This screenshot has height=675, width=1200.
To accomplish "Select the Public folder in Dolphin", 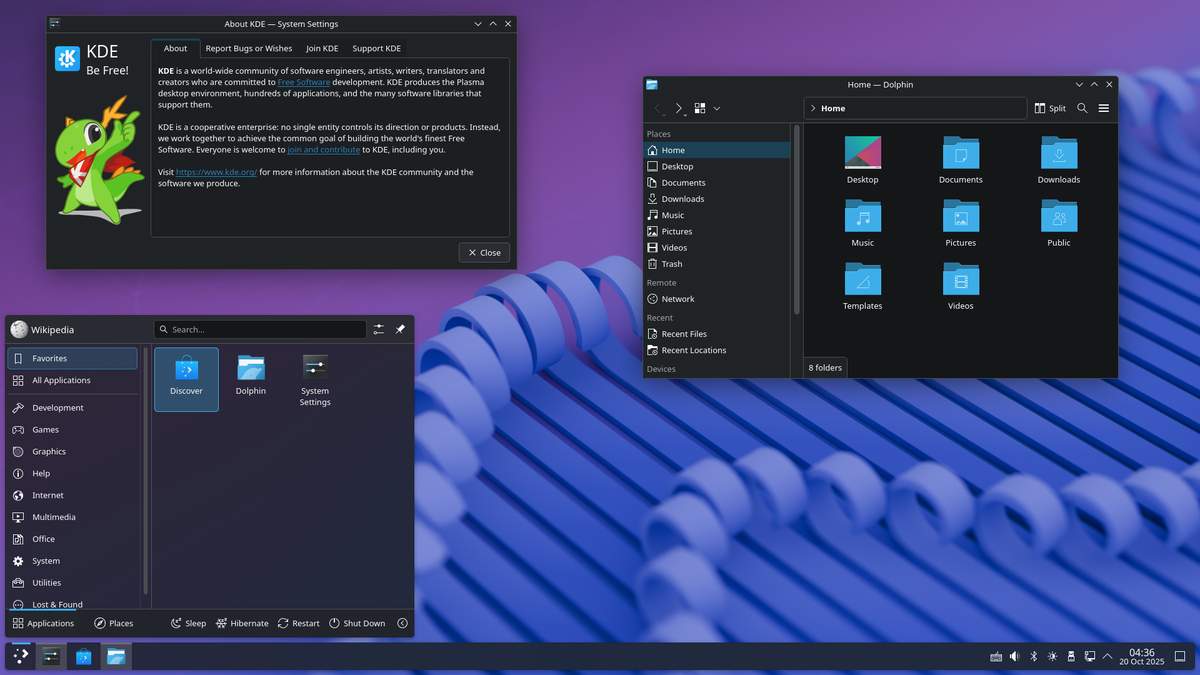I will (1058, 223).
